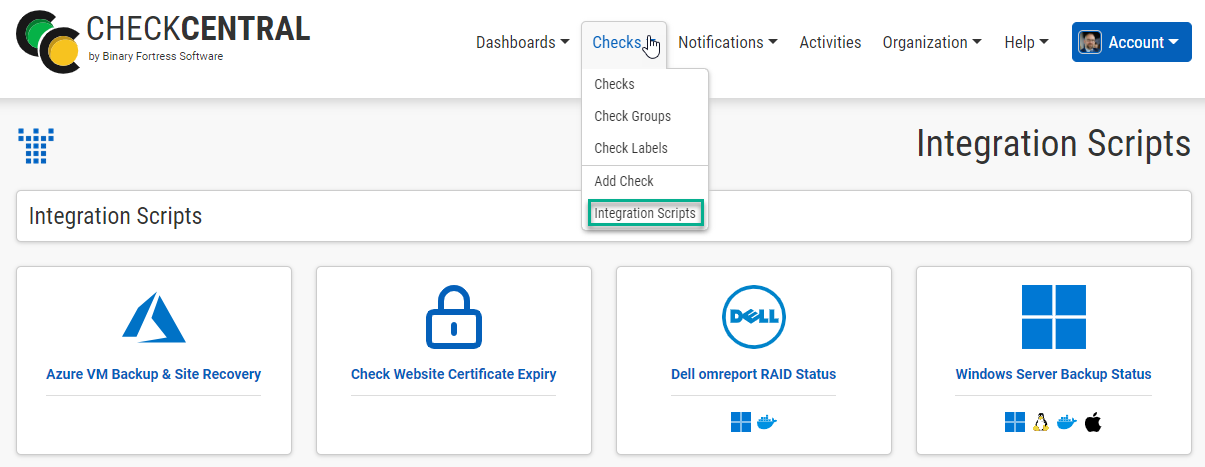Click the large Windows logo icon
The image size is (1205, 467).
click(x=1053, y=317)
